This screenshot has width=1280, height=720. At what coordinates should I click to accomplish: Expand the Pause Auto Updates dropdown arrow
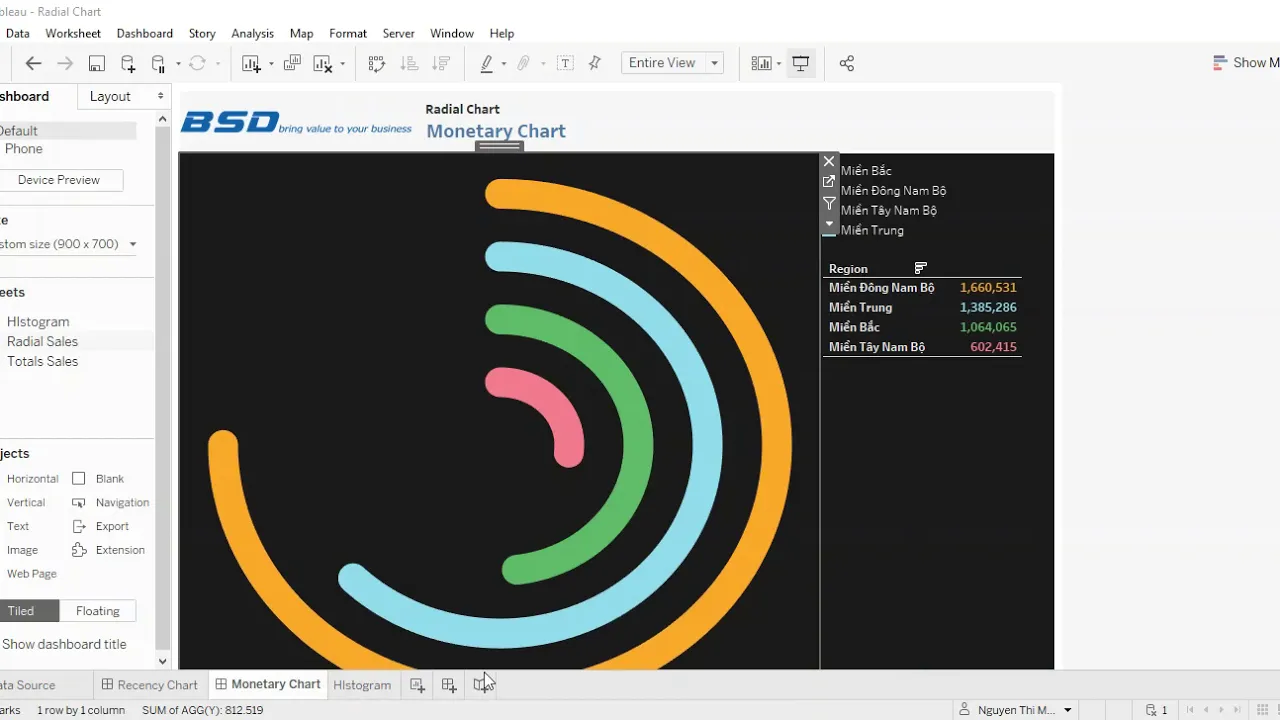[x=178, y=64]
